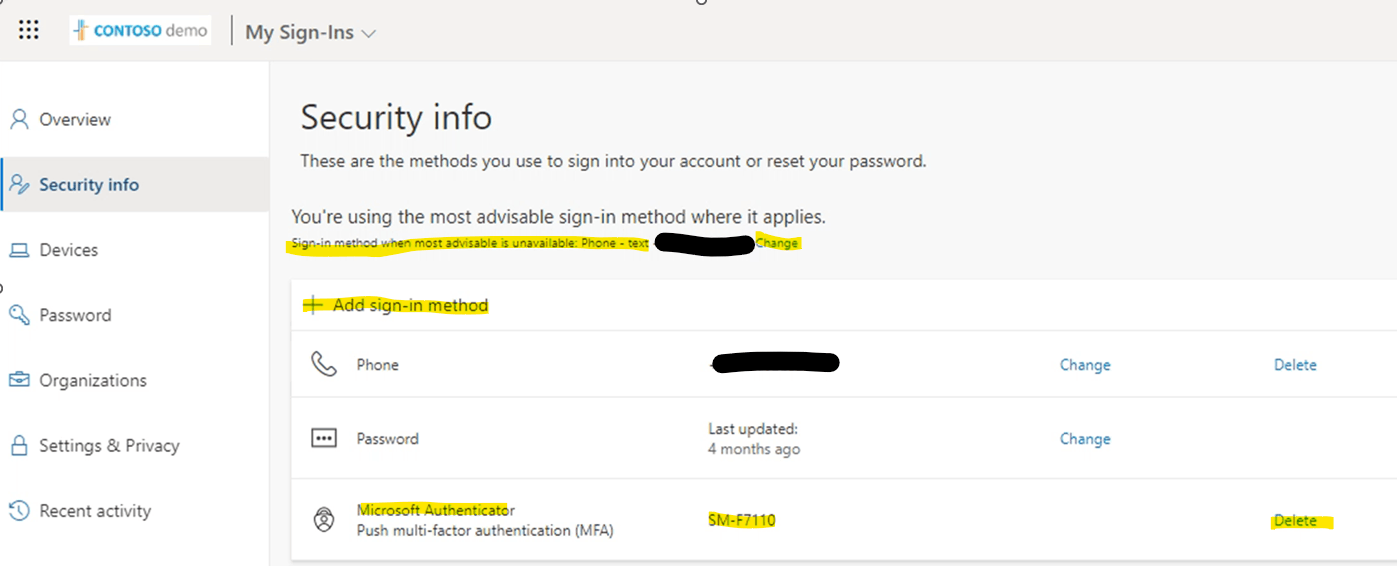Viewport: 1397px width, 566px height.
Task: Click the Microsoft Authenticator row icon
Action: click(324, 520)
